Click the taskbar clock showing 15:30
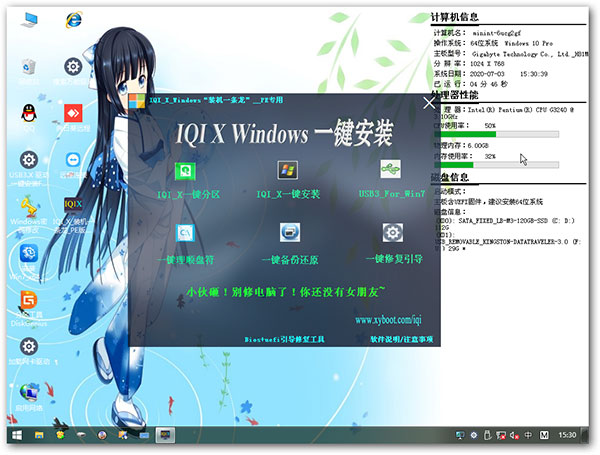This screenshot has height=455, width=600. click(567, 436)
